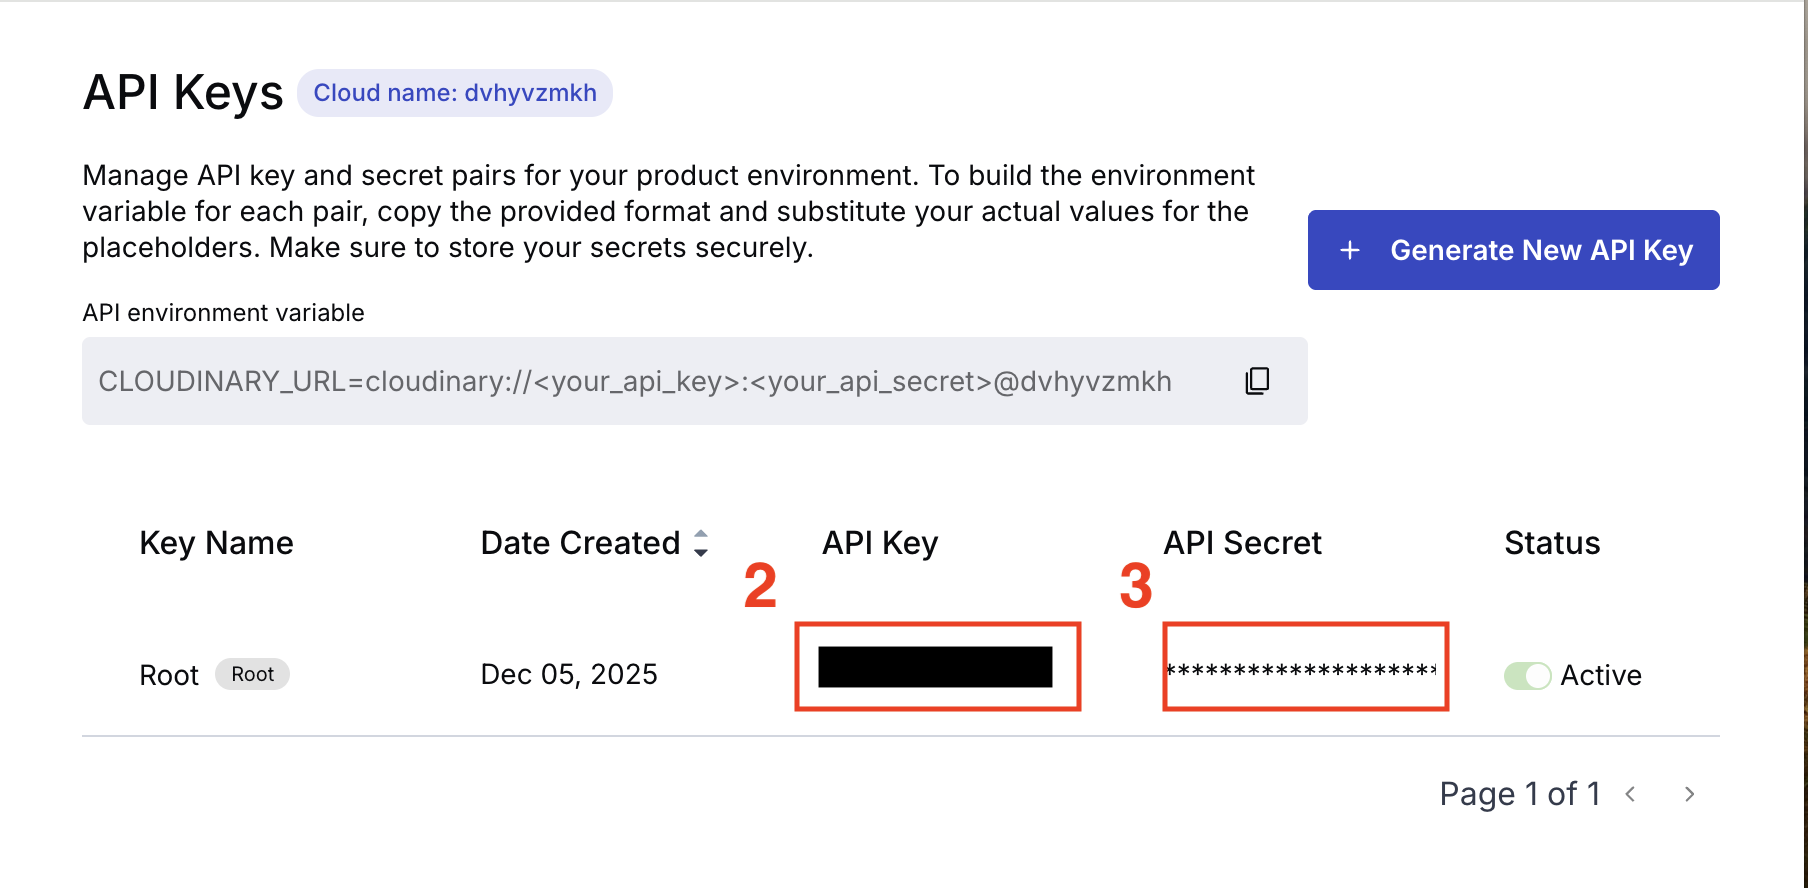Click the Dec 05, 2025 date cell
Image resolution: width=1808 pixels, height=888 pixels.
(x=569, y=675)
